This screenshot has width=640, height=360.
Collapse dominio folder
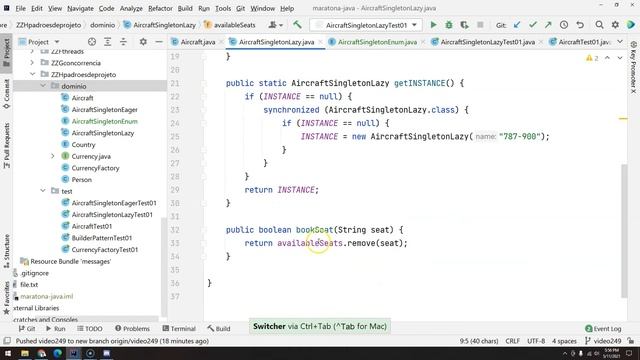pos(43,86)
